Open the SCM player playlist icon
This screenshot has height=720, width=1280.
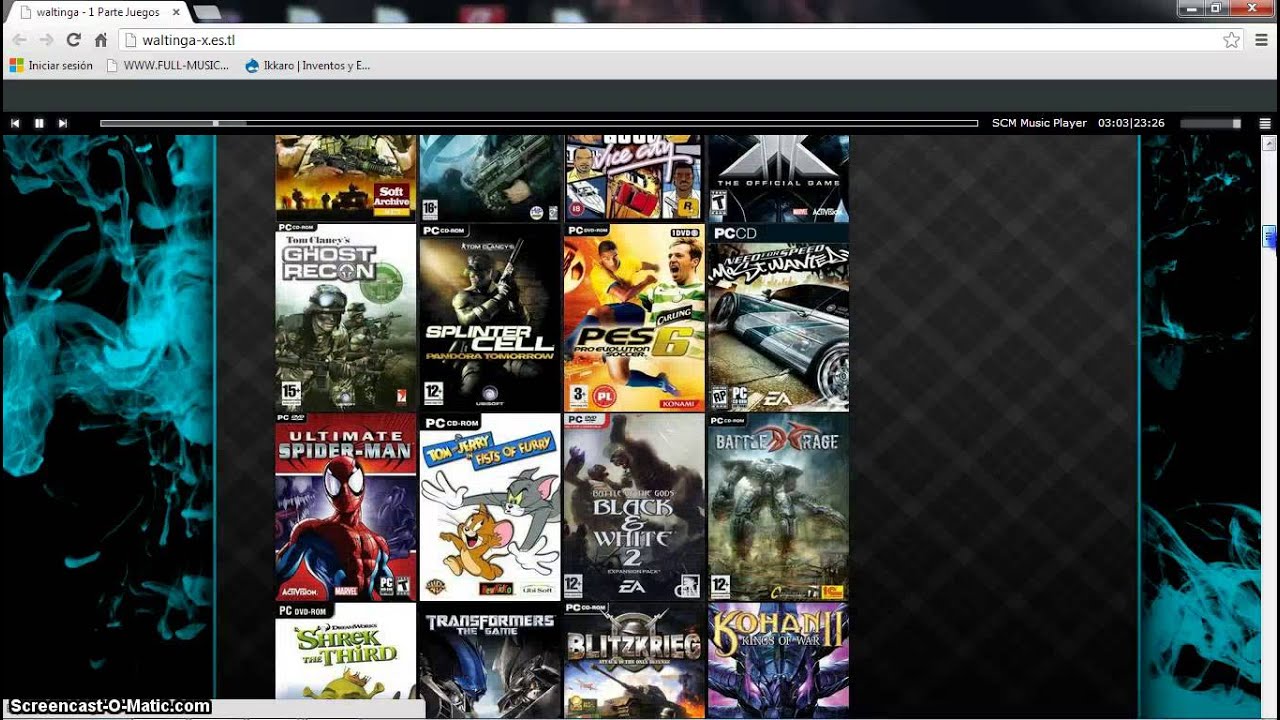(x=1265, y=123)
